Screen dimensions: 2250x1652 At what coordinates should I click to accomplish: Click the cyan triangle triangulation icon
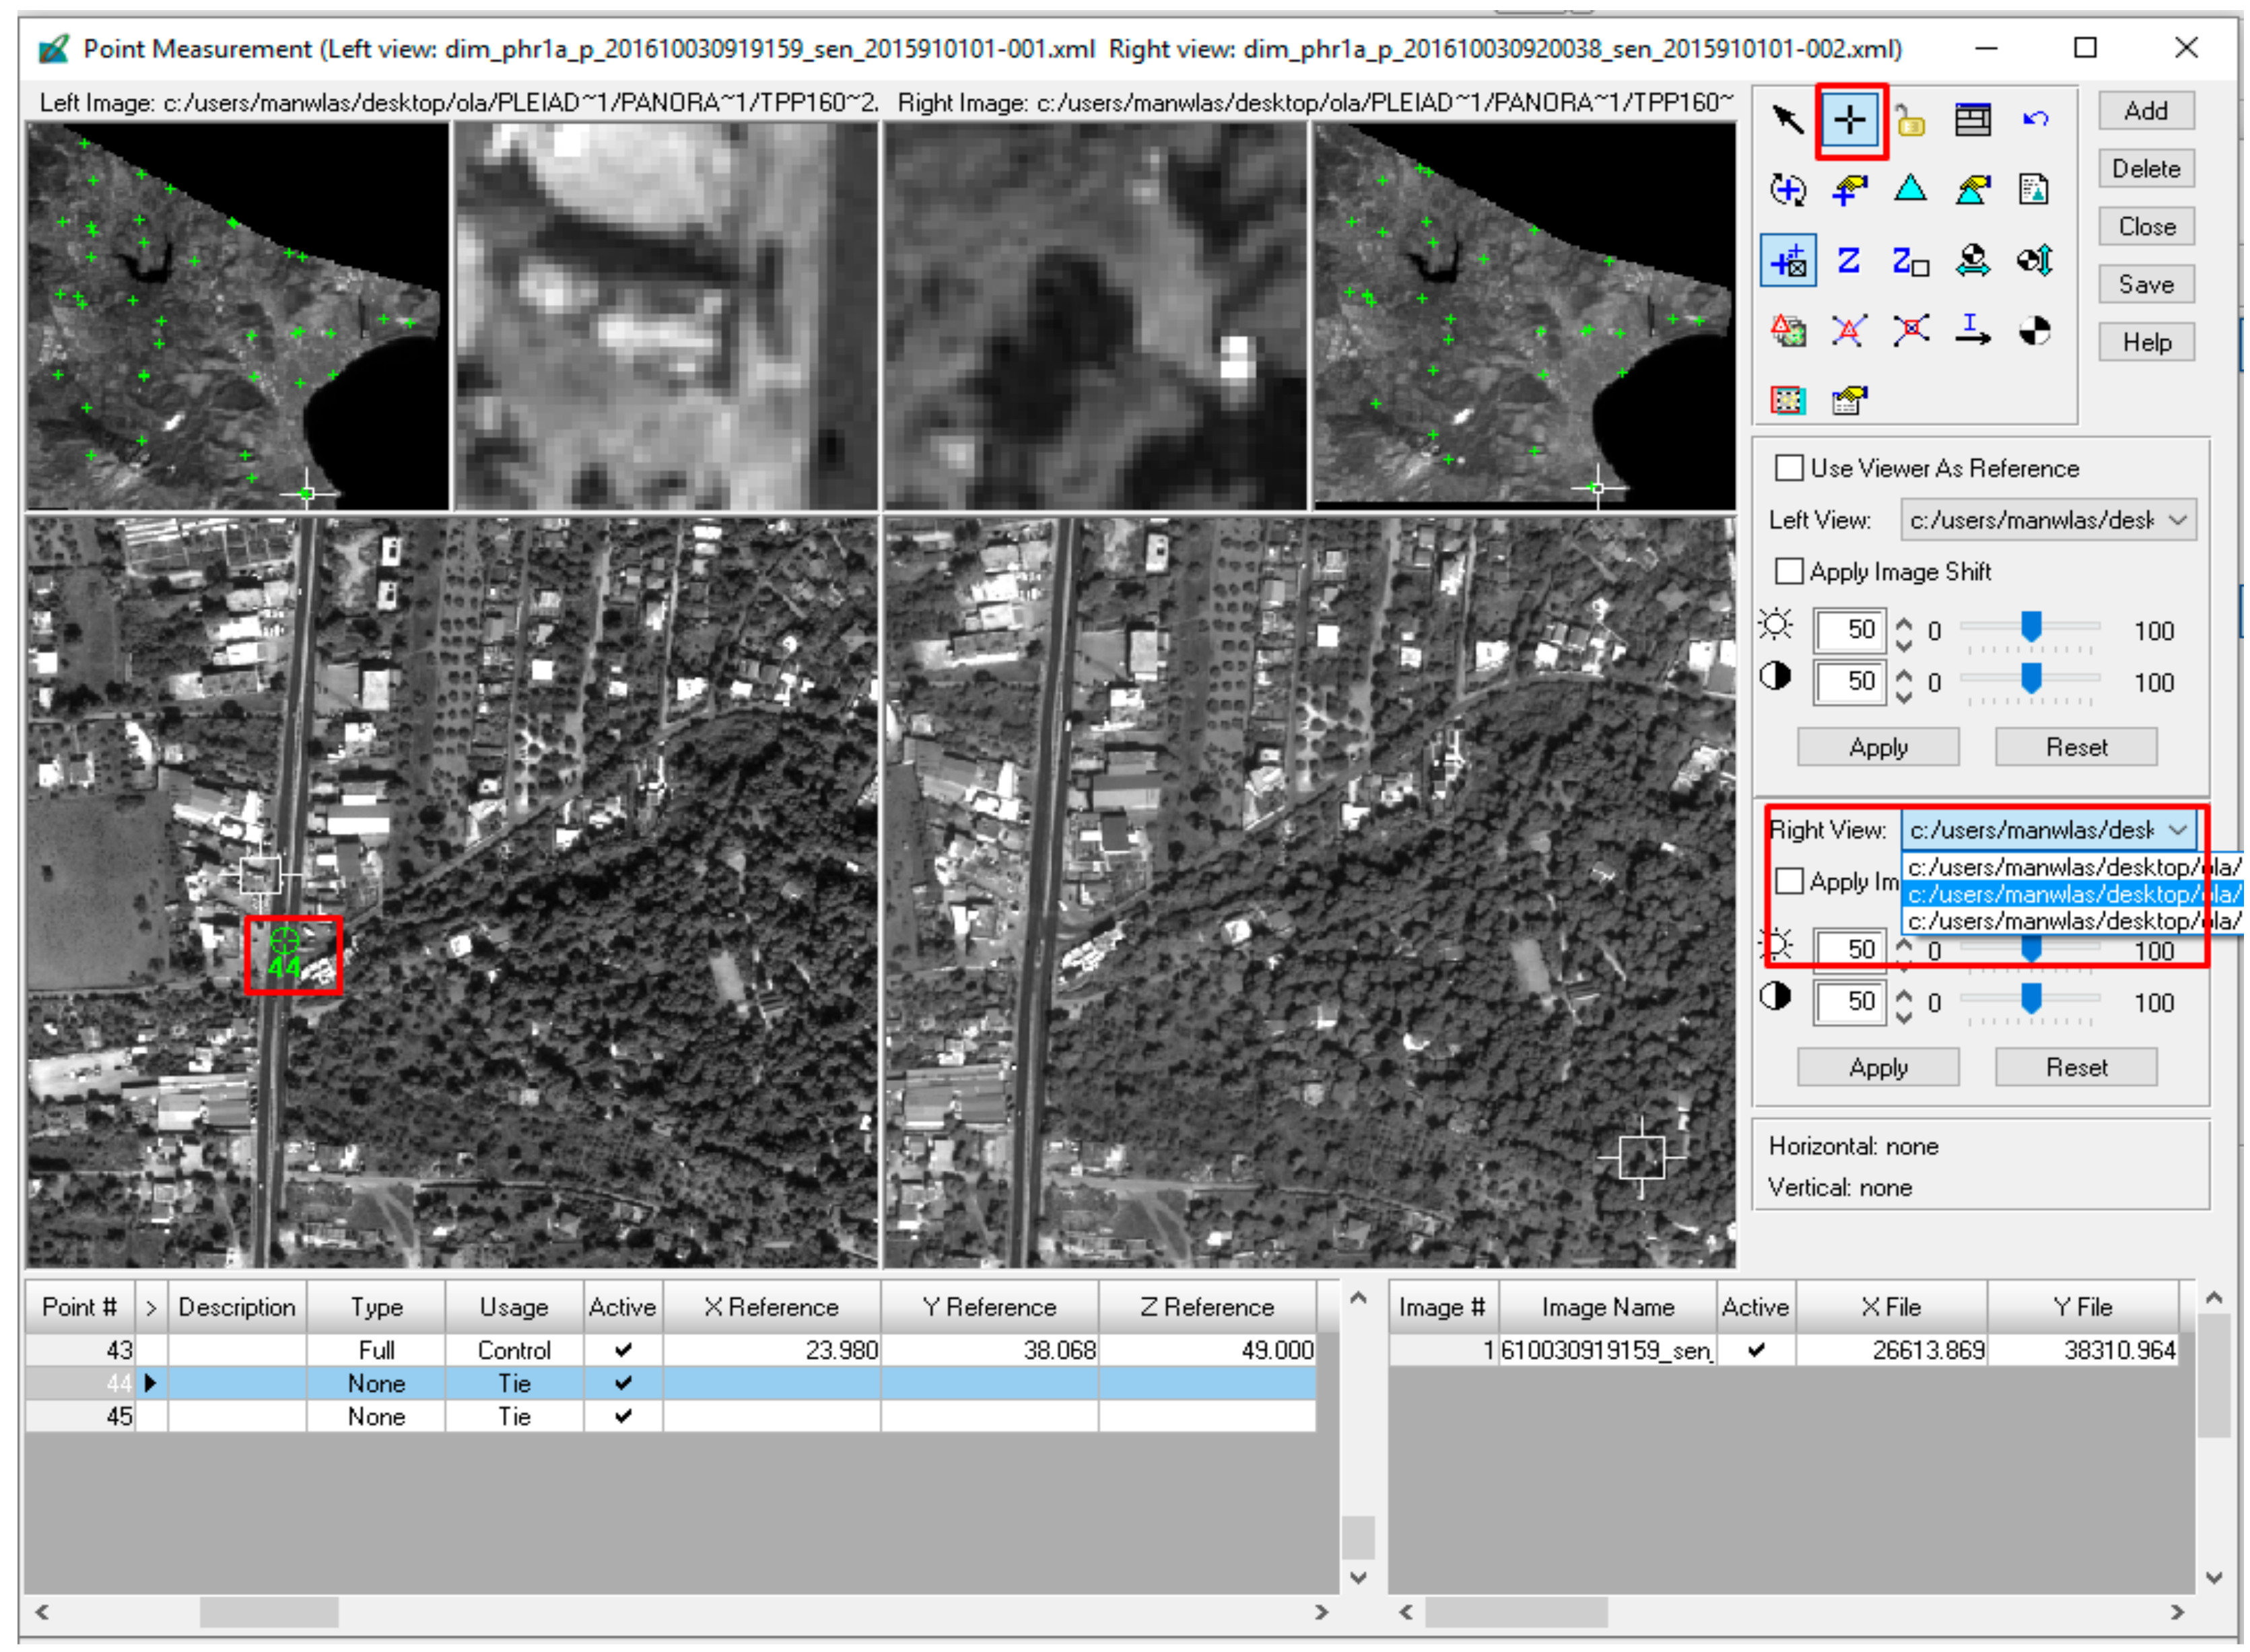(x=1910, y=189)
